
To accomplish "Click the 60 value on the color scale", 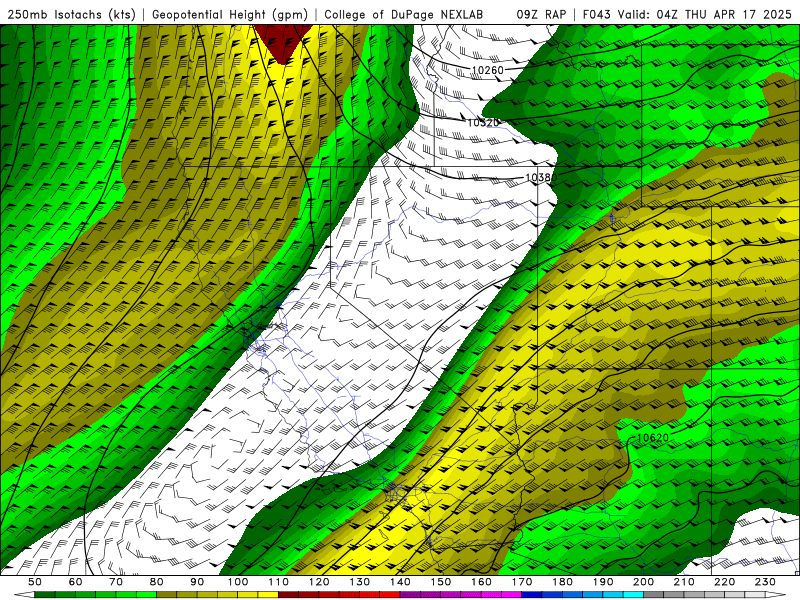I will point(75,582).
